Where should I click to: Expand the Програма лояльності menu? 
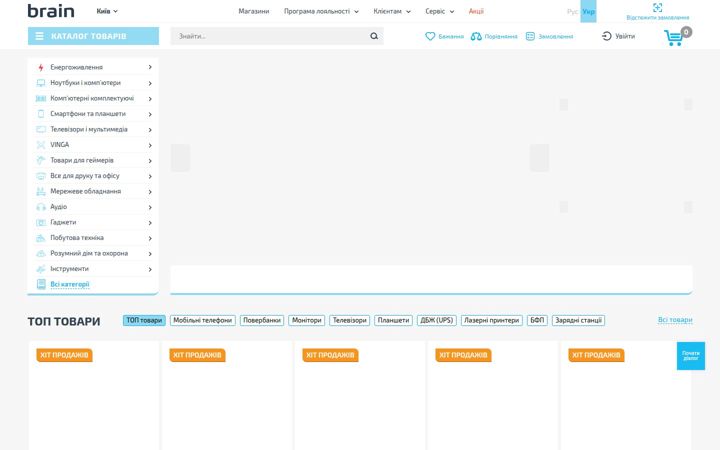pos(321,11)
